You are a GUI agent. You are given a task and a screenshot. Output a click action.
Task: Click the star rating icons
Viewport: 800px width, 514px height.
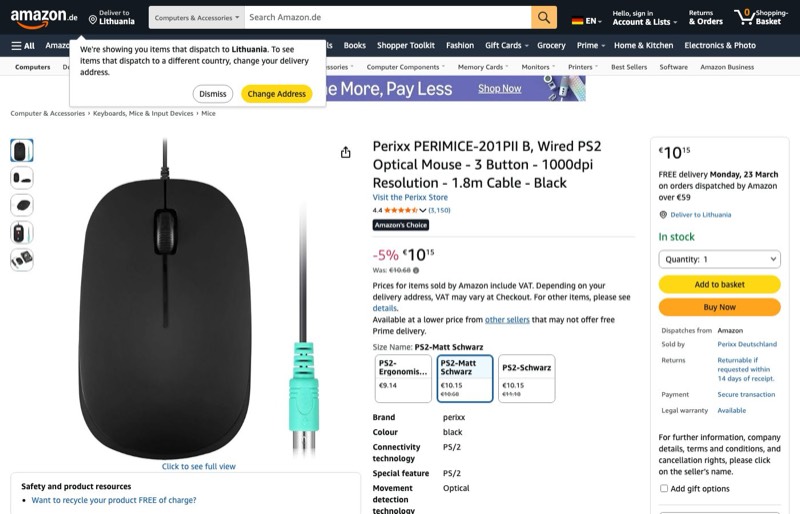pyautogui.click(x=402, y=211)
